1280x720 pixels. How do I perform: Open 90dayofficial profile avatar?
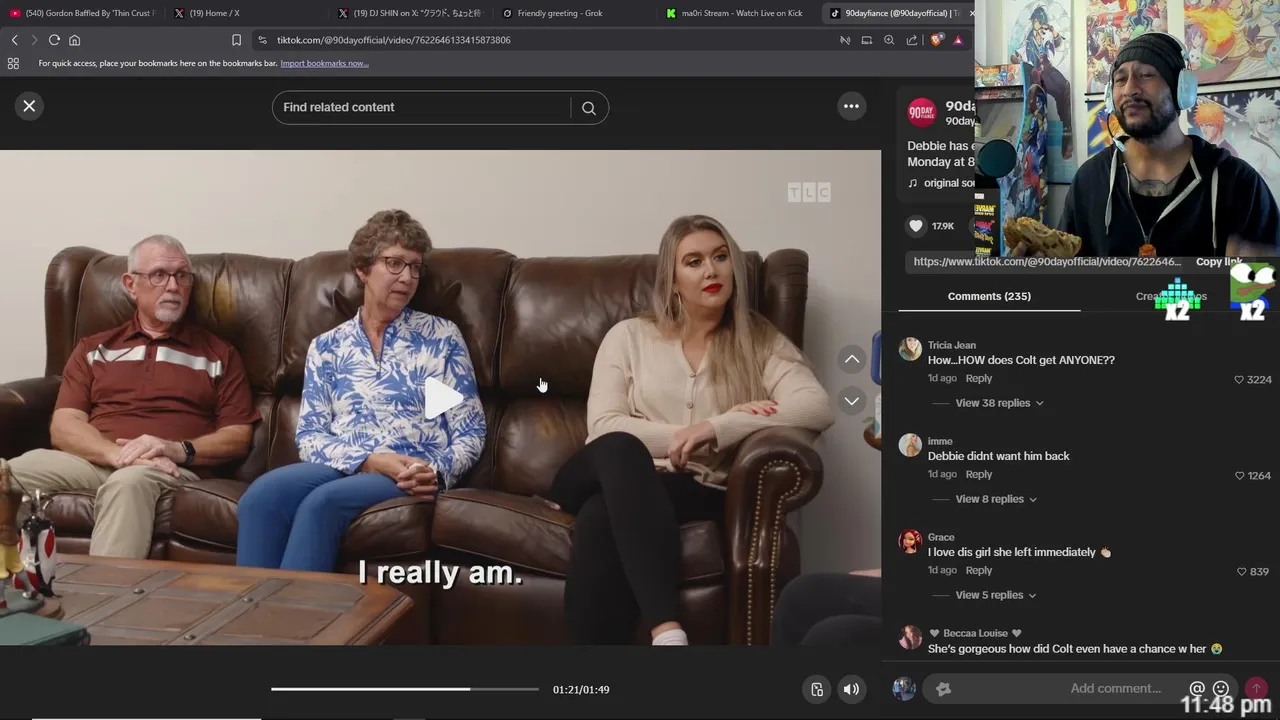[x=921, y=112]
